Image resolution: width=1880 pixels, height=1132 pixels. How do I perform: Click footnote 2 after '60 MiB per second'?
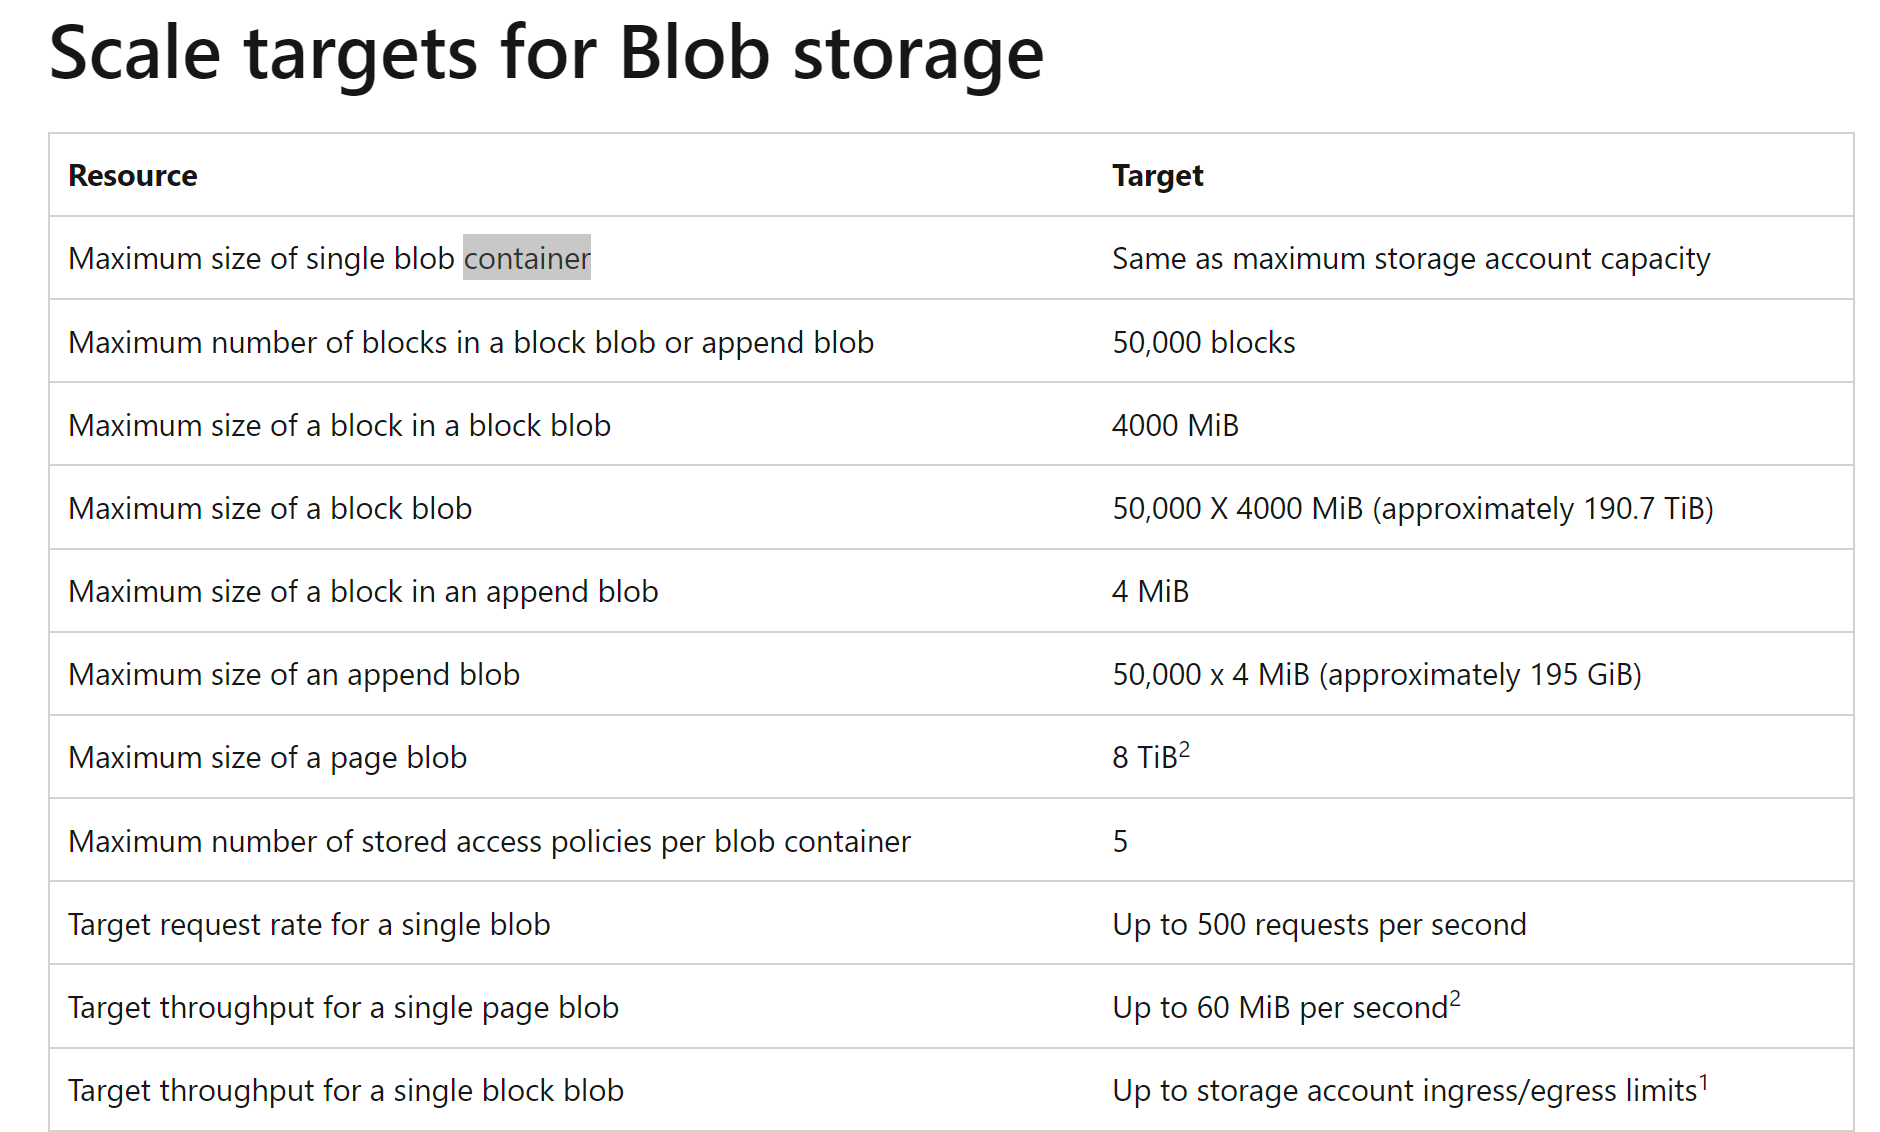(x=1455, y=998)
